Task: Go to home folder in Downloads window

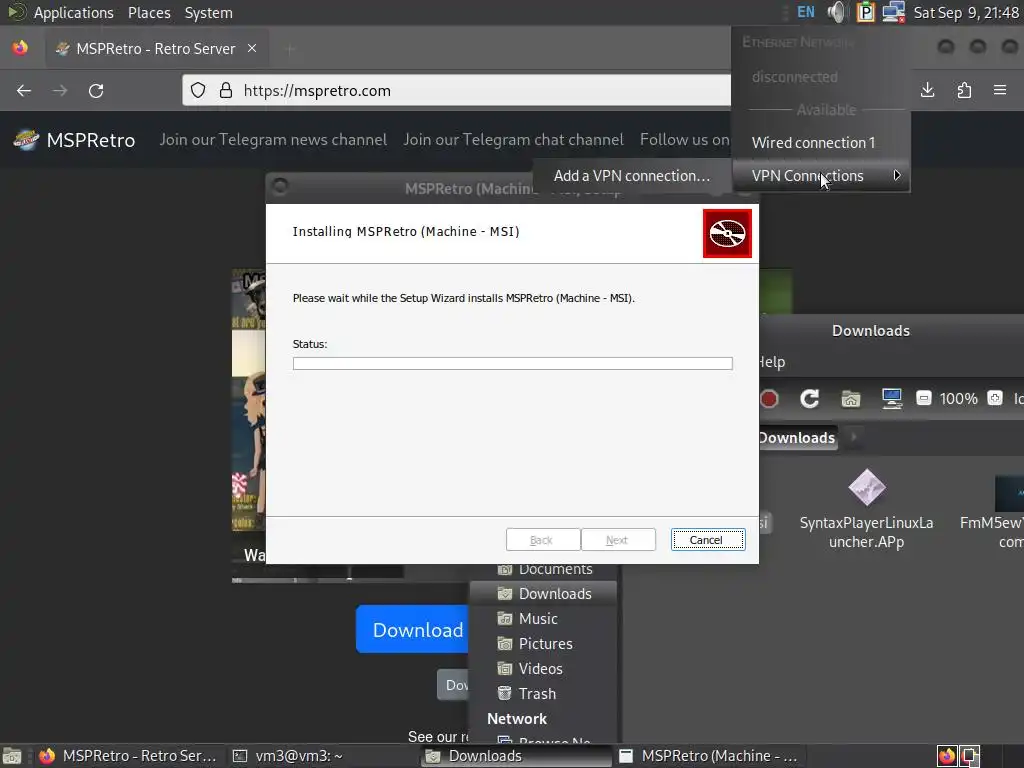Action: point(850,398)
